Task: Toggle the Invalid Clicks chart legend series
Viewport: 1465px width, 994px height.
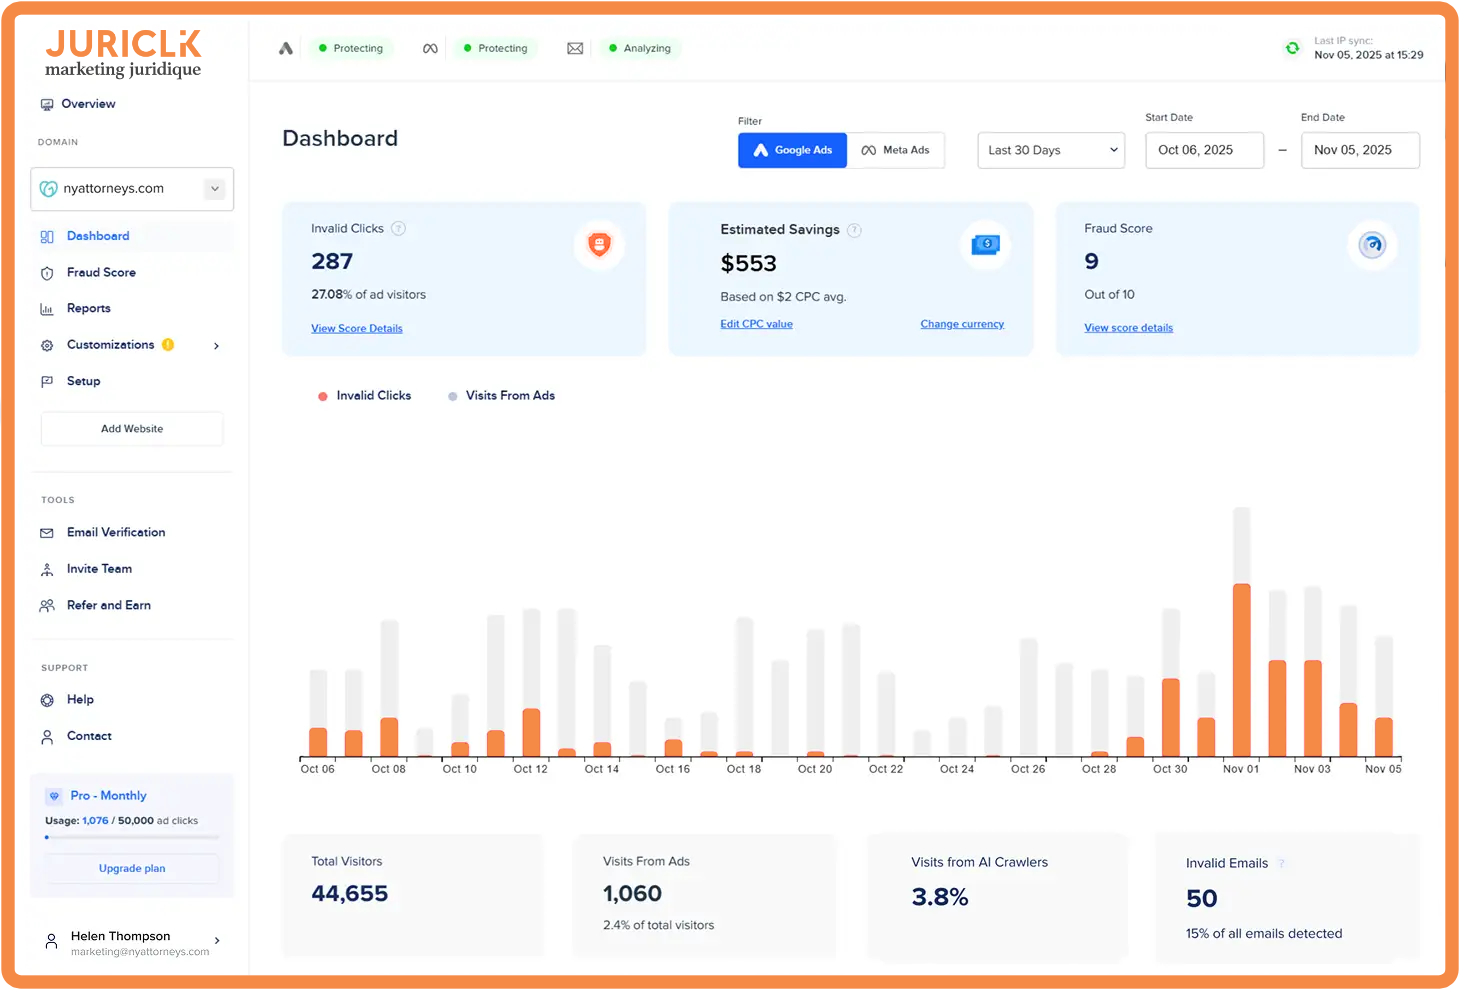Action: (x=365, y=396)
